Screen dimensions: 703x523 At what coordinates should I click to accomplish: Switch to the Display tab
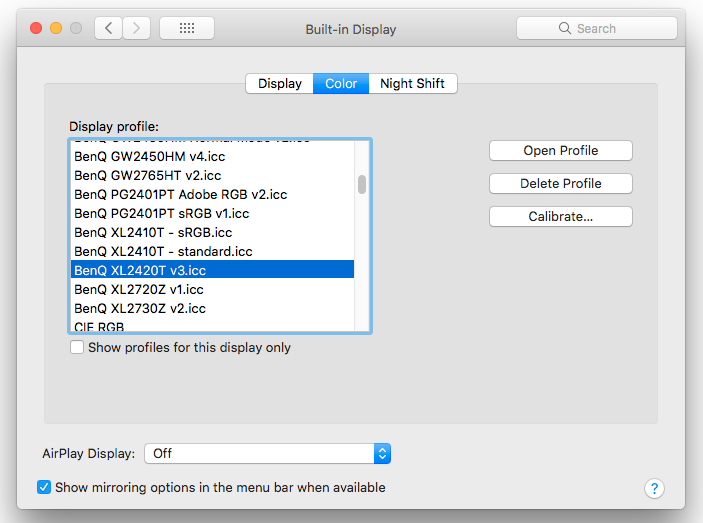[279, 83]
